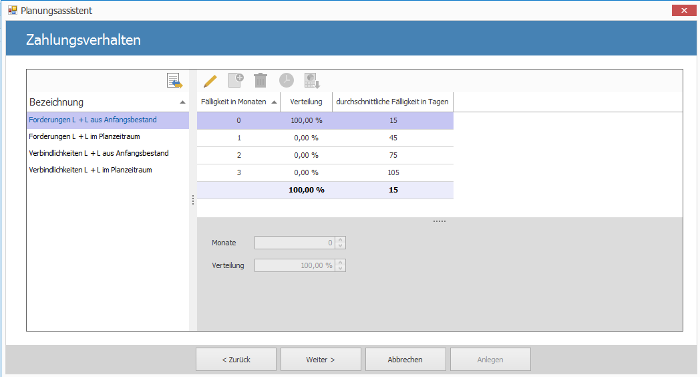700x377 pixels.
Task: Decrease the Monate value with down arrow
Action: 341,246
